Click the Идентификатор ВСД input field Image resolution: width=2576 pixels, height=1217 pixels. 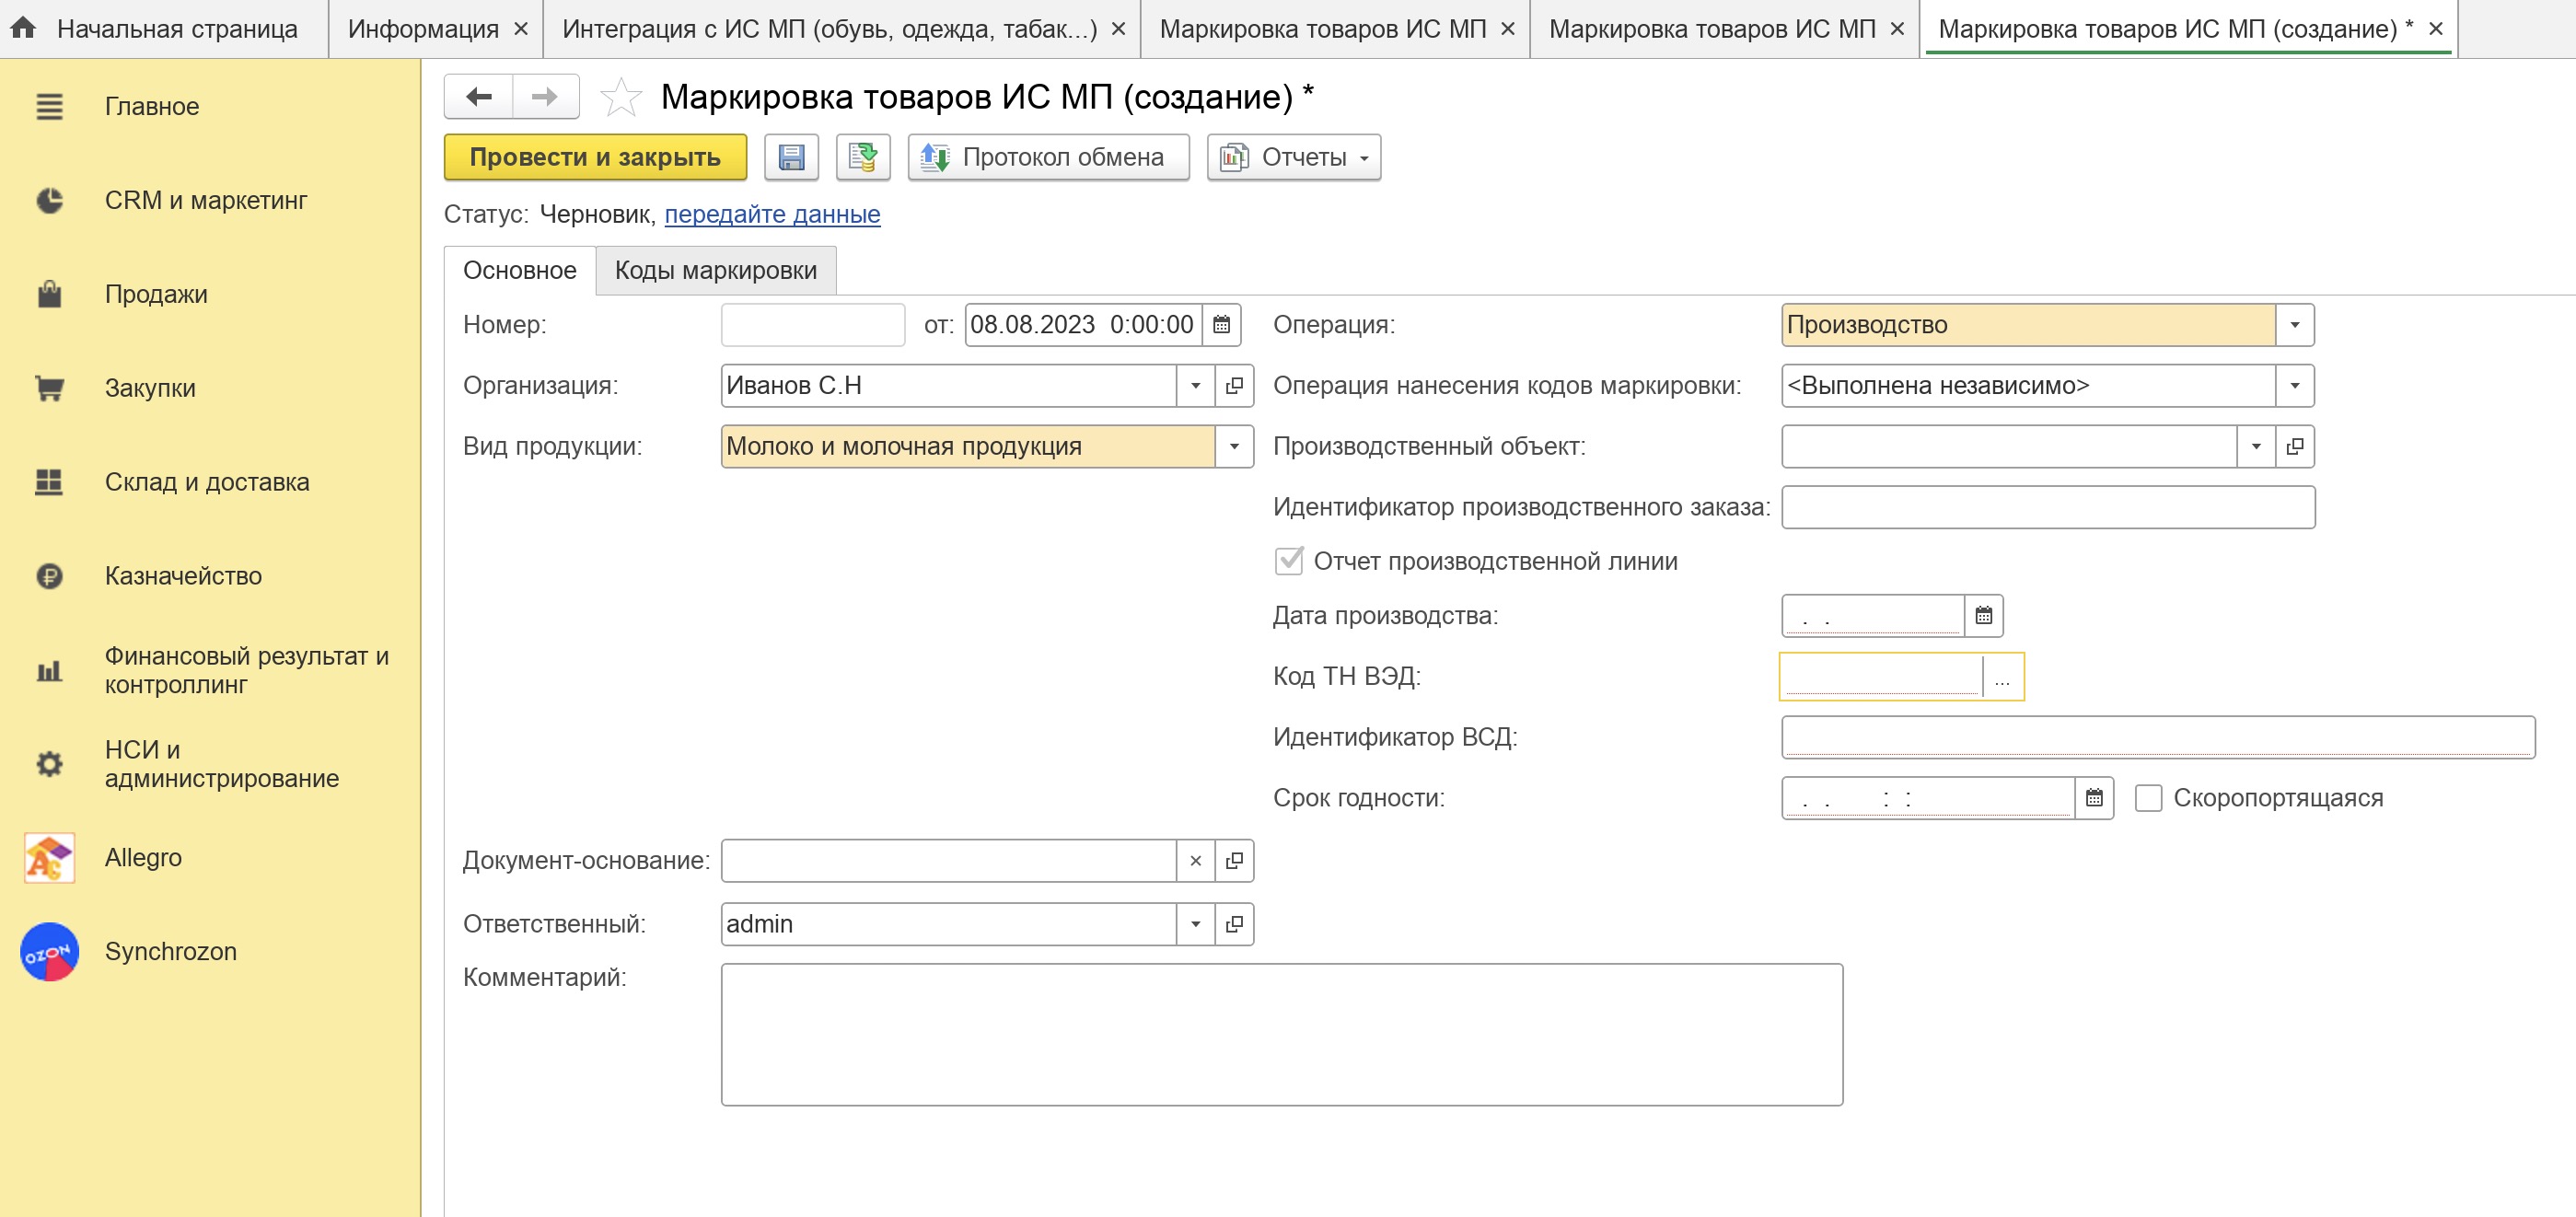[x=2158, y=738]
